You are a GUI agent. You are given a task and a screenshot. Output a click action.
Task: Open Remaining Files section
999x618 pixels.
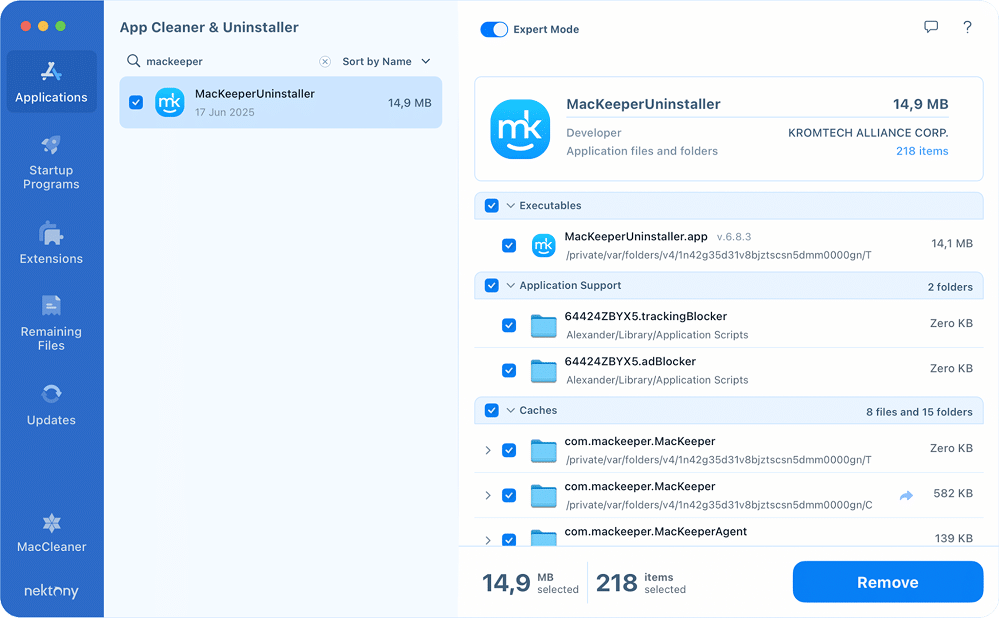(51, 322)
